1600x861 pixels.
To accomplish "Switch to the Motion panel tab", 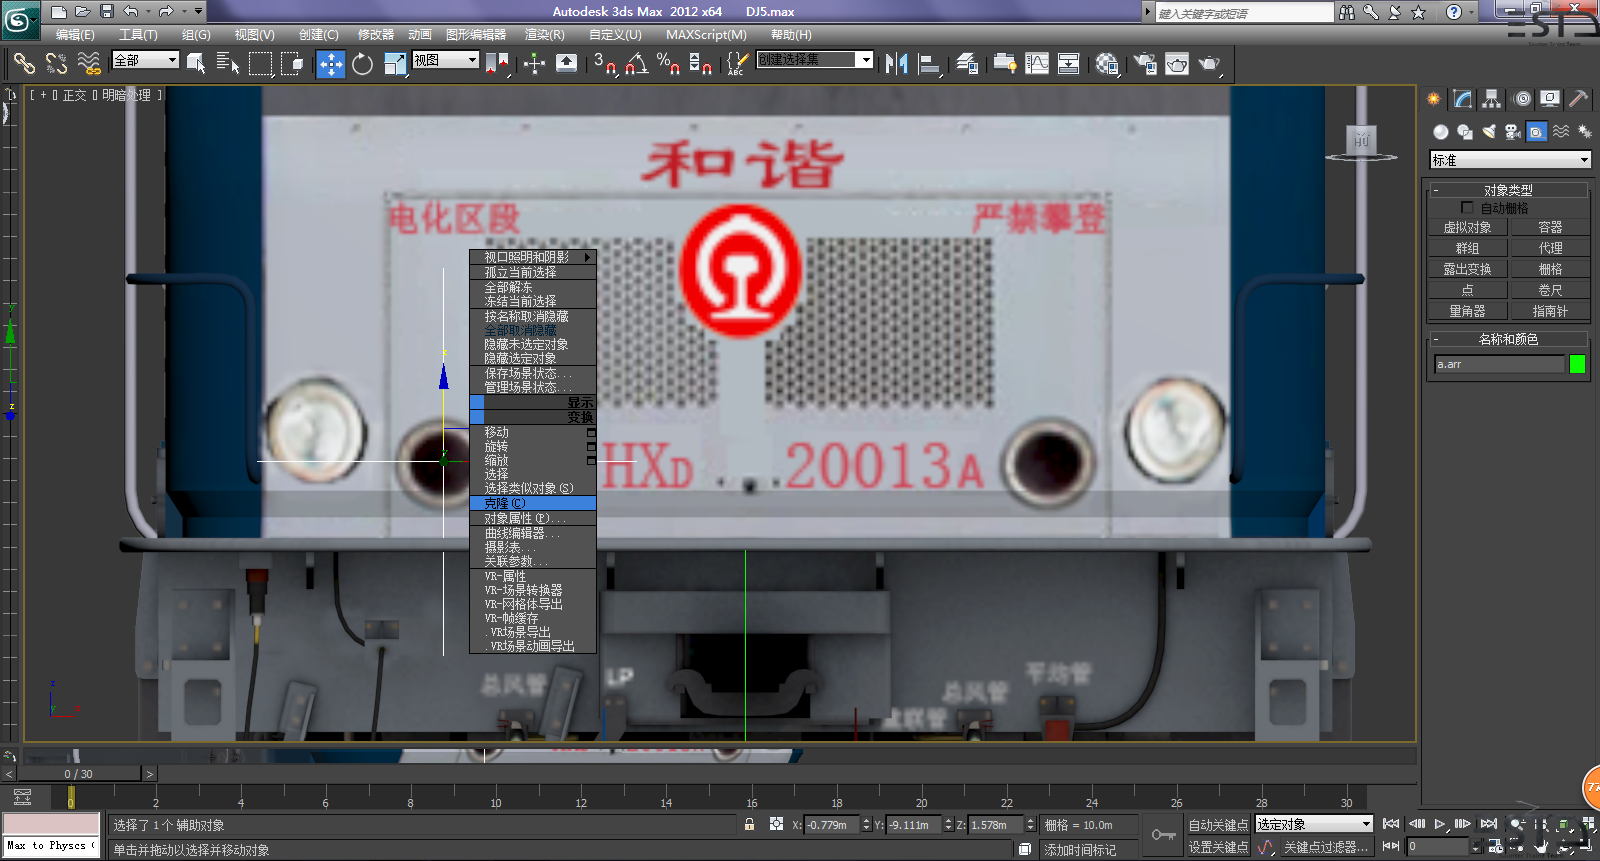I will tap(1522, 99).
